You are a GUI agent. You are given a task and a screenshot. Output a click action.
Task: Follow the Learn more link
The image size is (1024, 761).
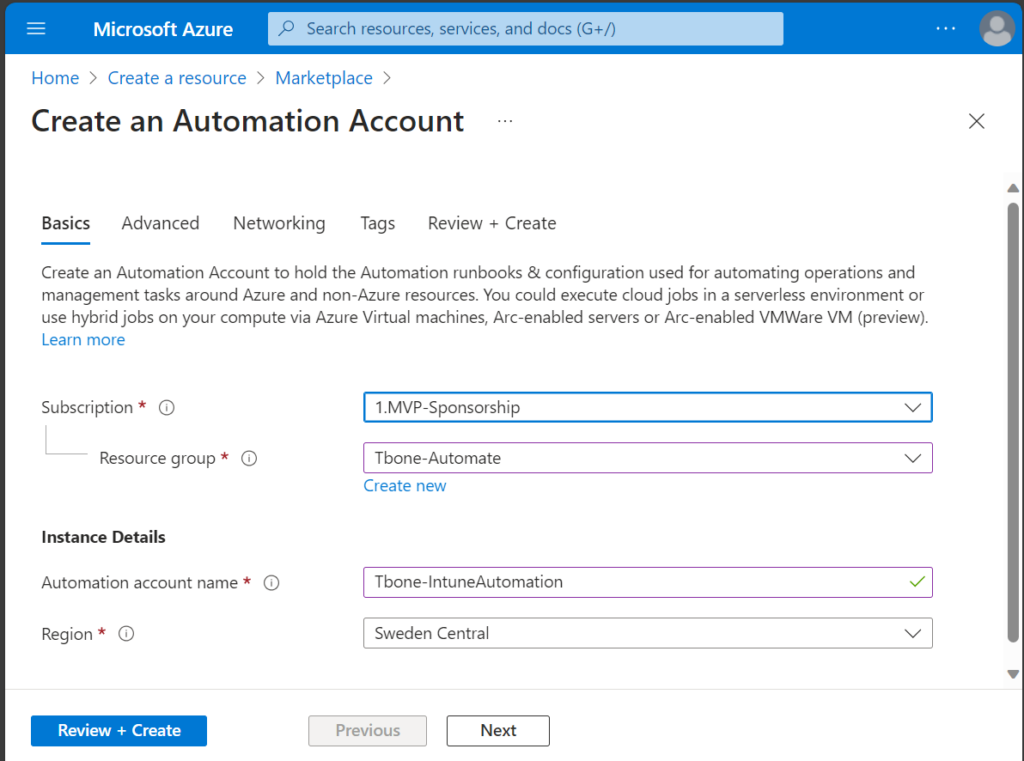click(83, 340)
